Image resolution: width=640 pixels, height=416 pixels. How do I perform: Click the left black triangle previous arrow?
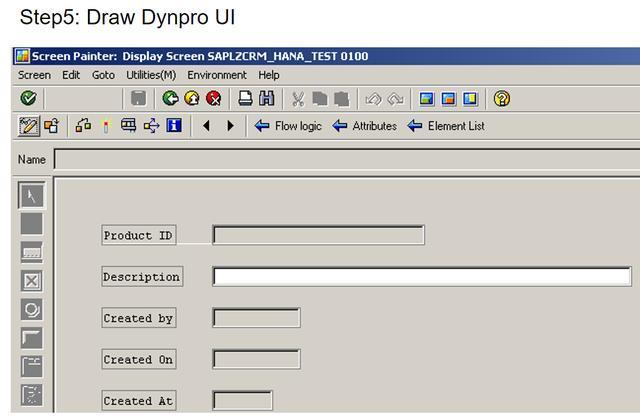coord(207,126)
